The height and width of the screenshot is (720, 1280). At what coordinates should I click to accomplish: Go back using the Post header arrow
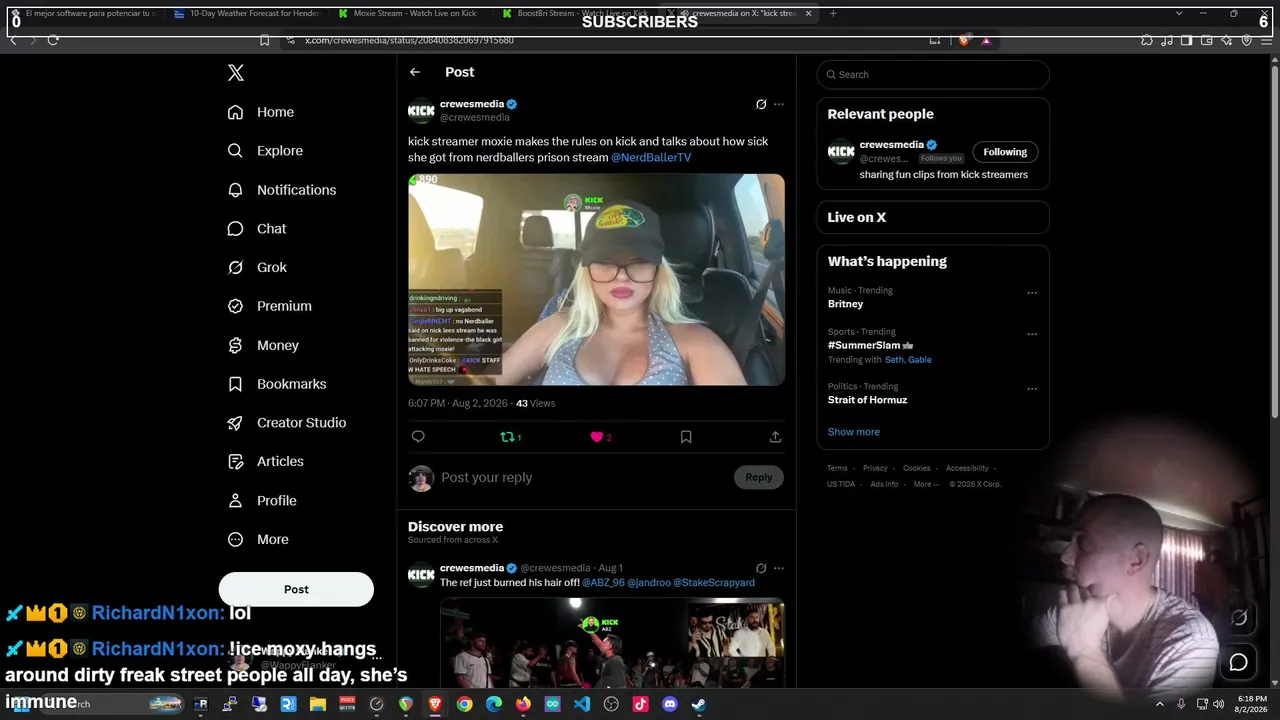[x=415, y=72]
